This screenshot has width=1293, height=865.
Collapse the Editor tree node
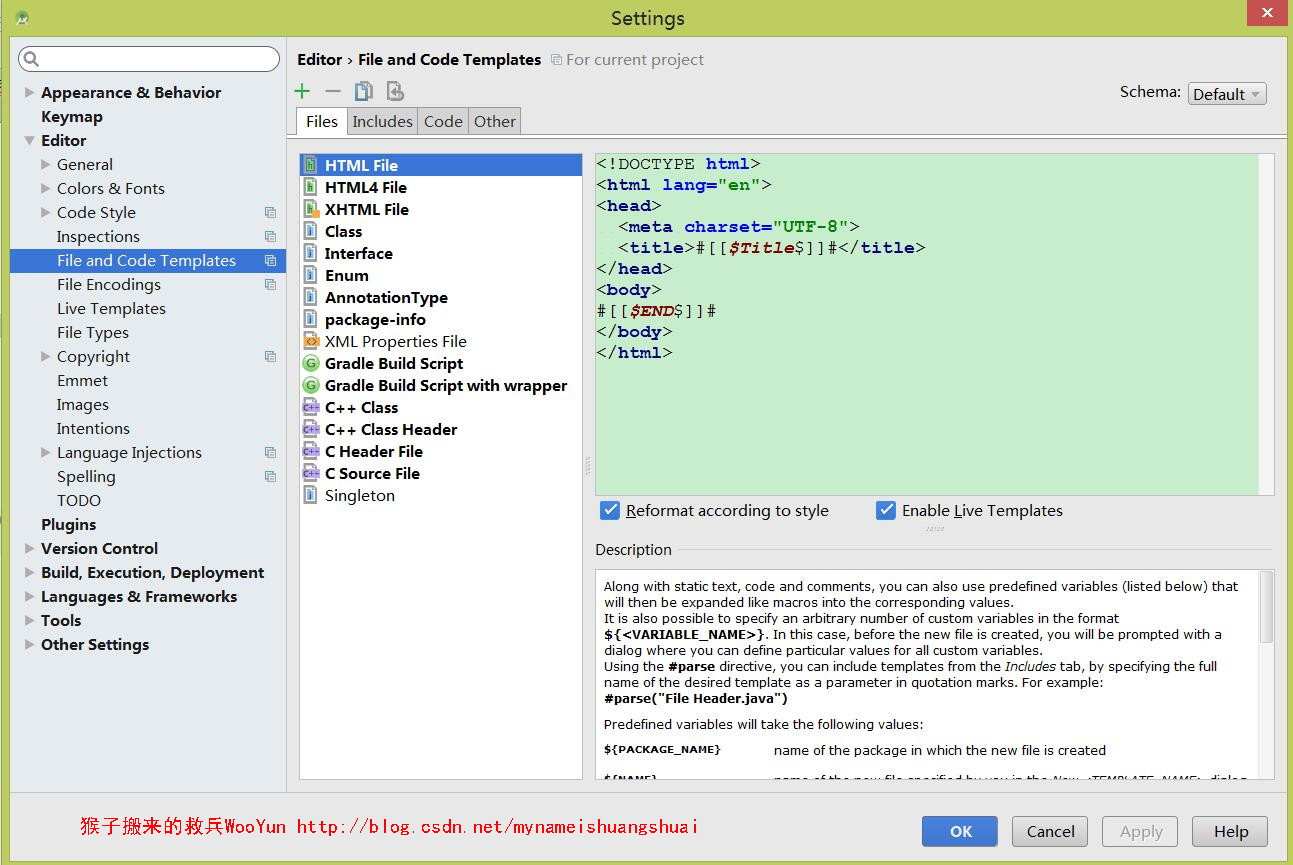coord(29,141)
